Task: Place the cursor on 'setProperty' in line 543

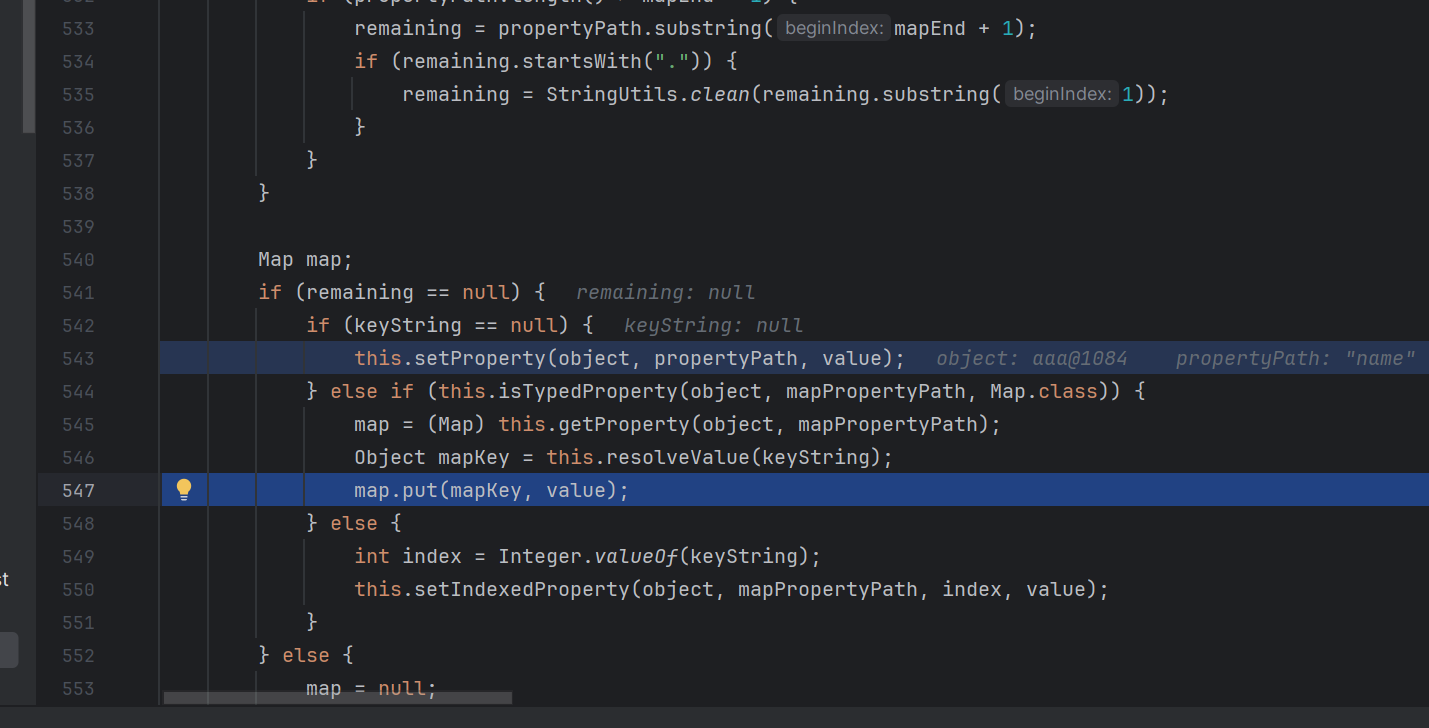Action: (480, 358)
